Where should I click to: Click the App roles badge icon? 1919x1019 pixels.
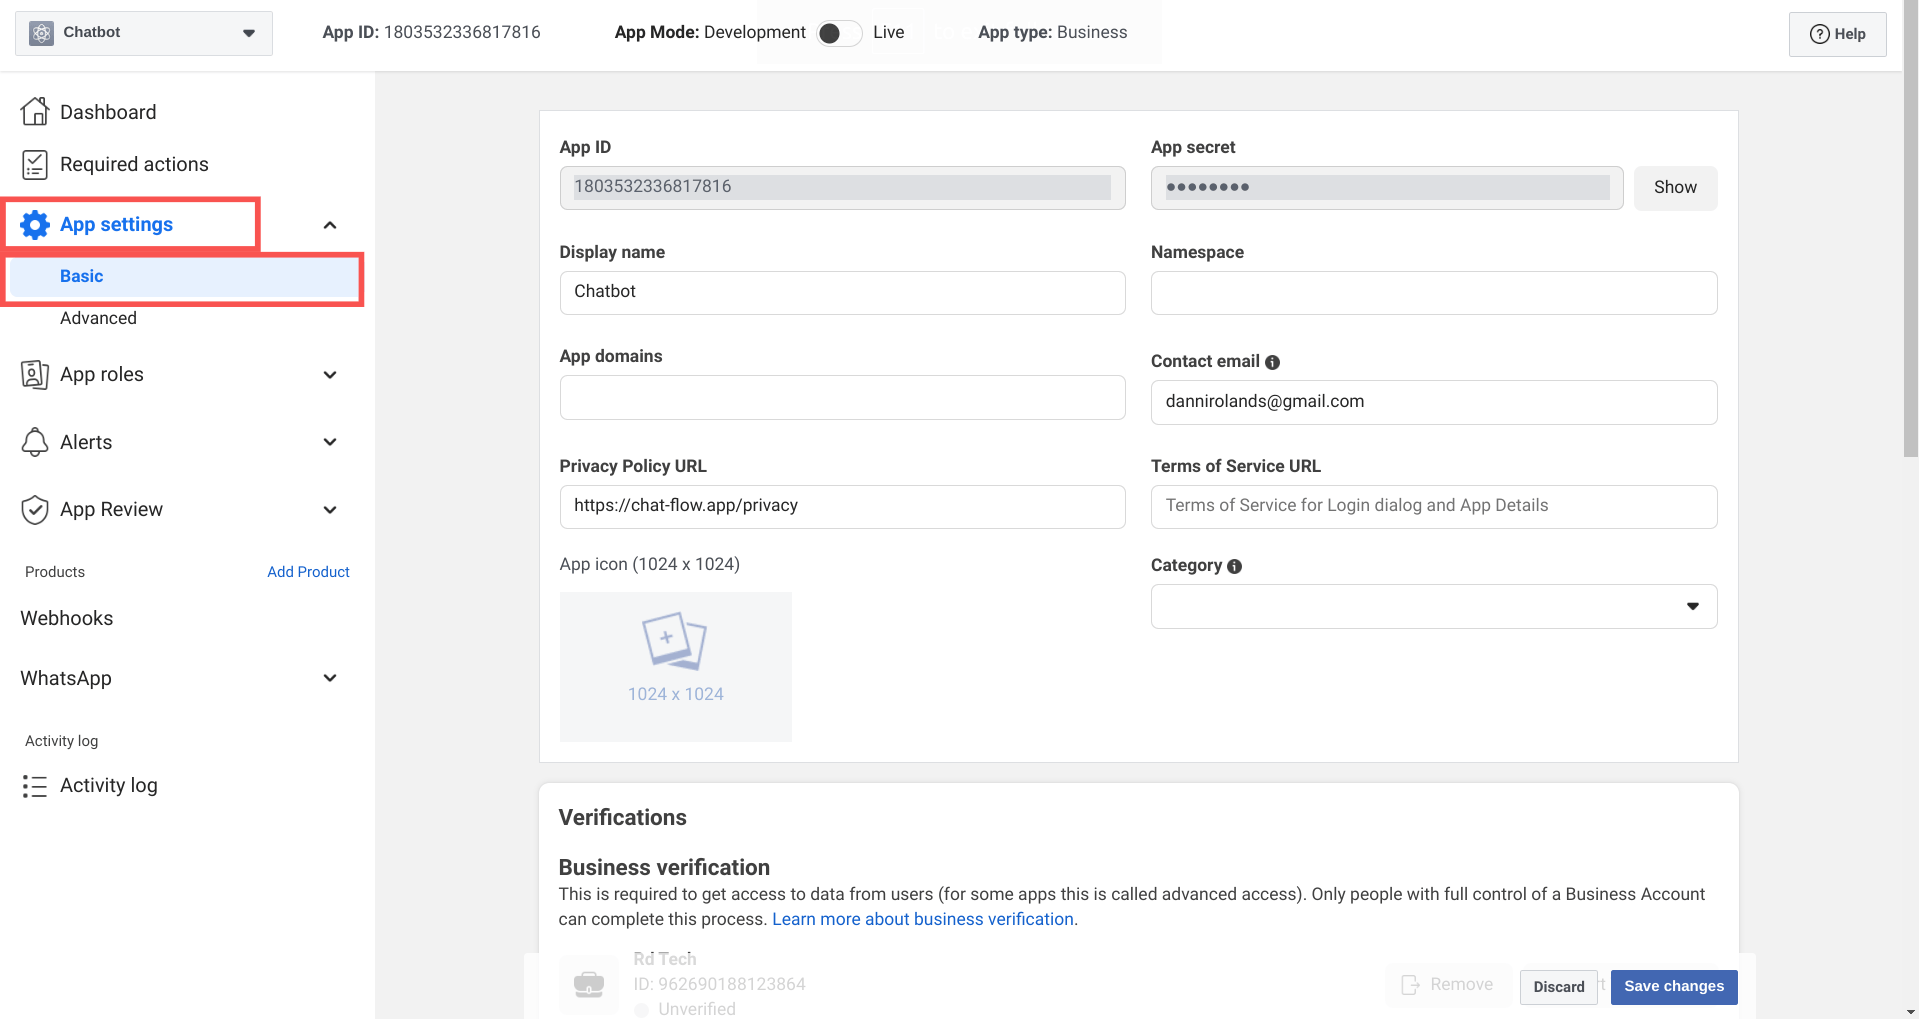[35, 375]
